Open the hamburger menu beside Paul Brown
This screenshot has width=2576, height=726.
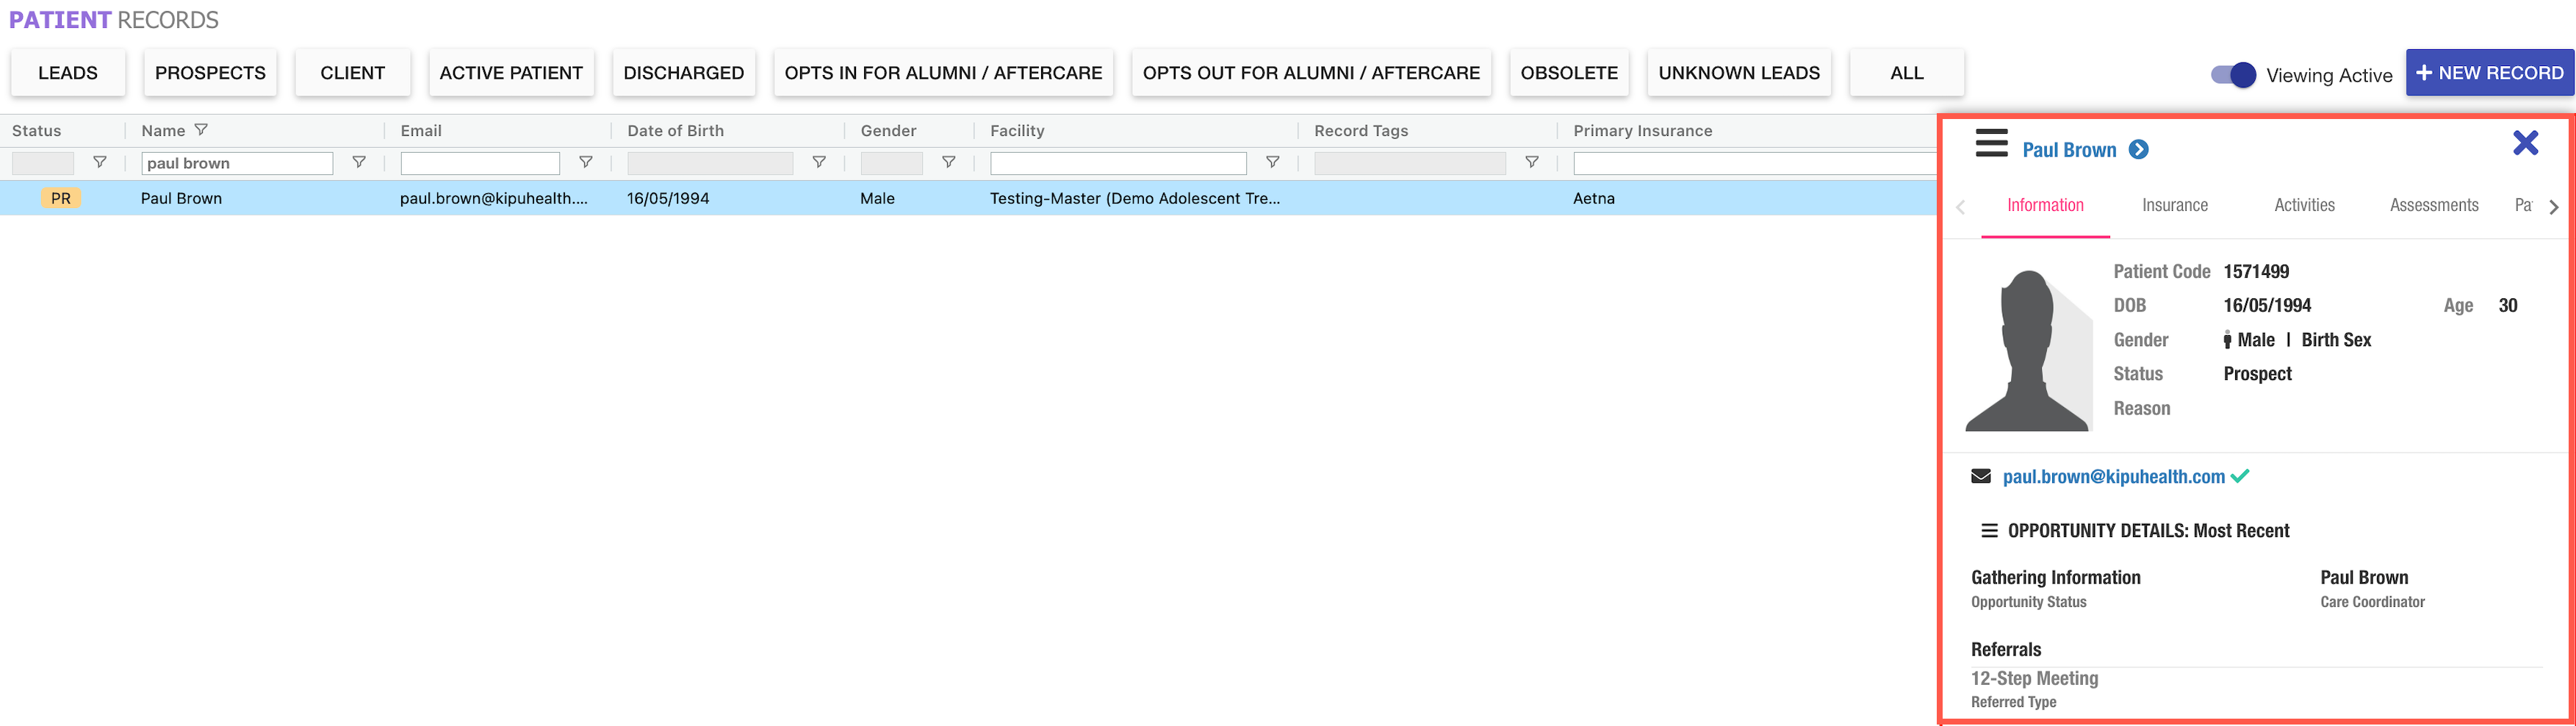1990,143
